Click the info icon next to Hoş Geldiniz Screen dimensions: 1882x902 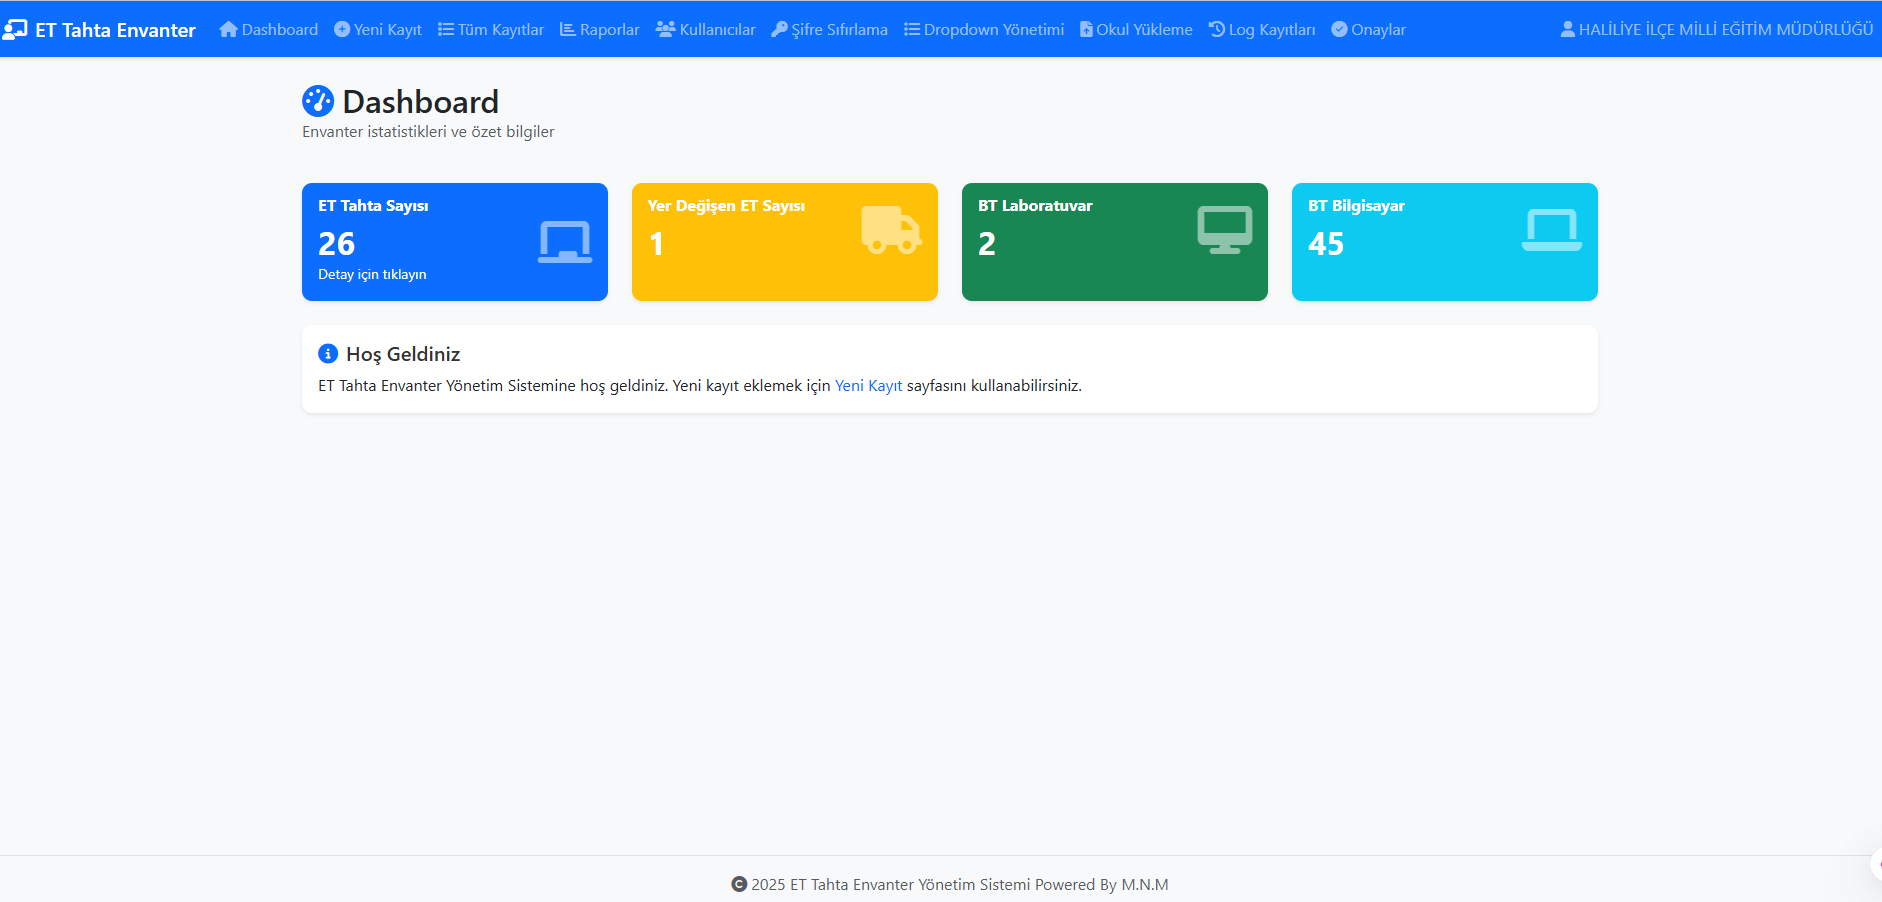[328, 354]
